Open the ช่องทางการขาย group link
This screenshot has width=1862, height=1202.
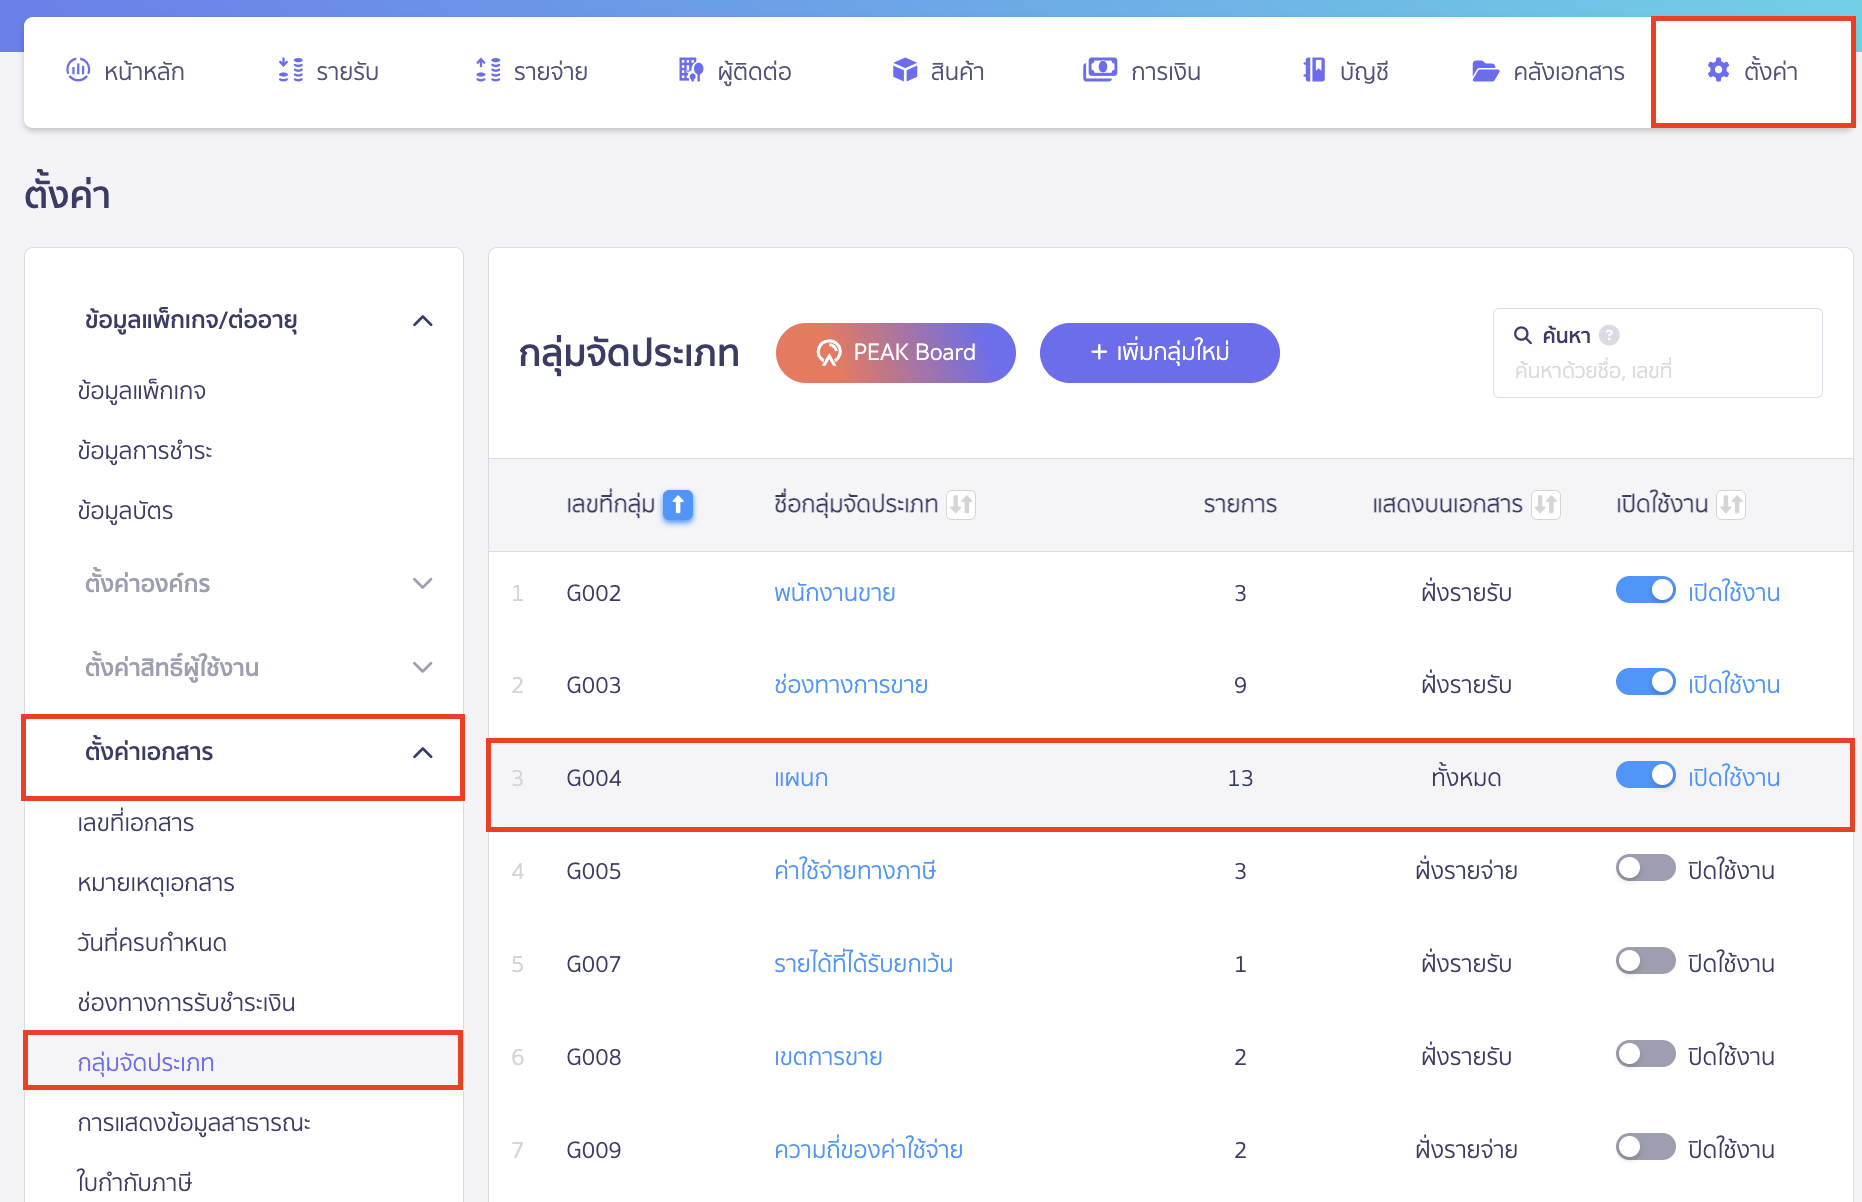[850, 685]
